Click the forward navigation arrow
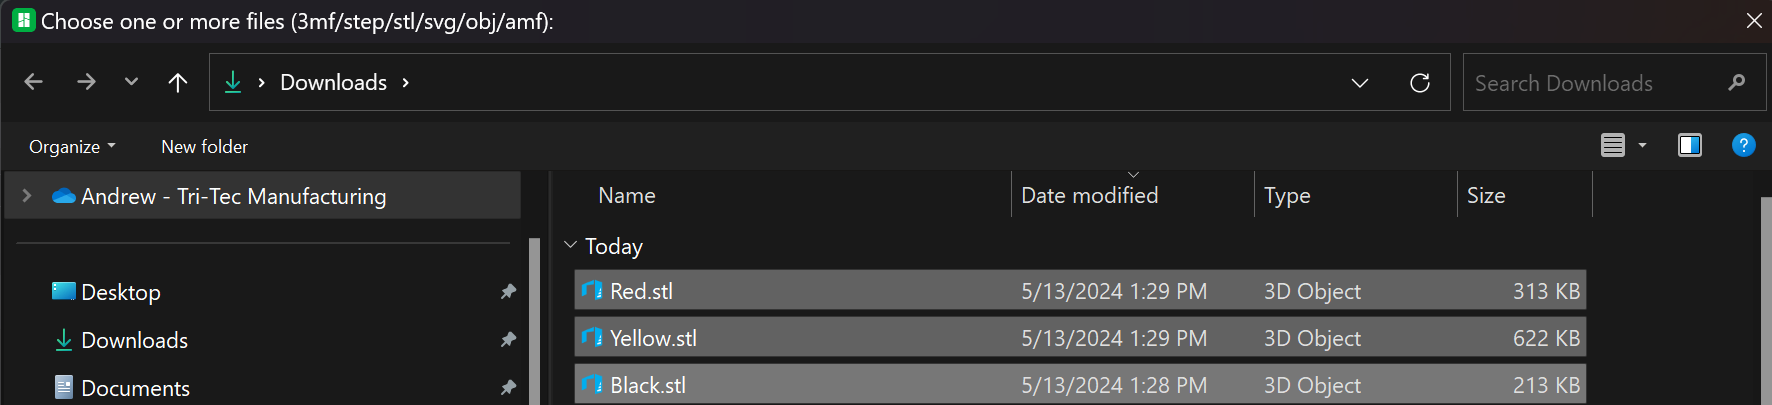 point(87,82)
